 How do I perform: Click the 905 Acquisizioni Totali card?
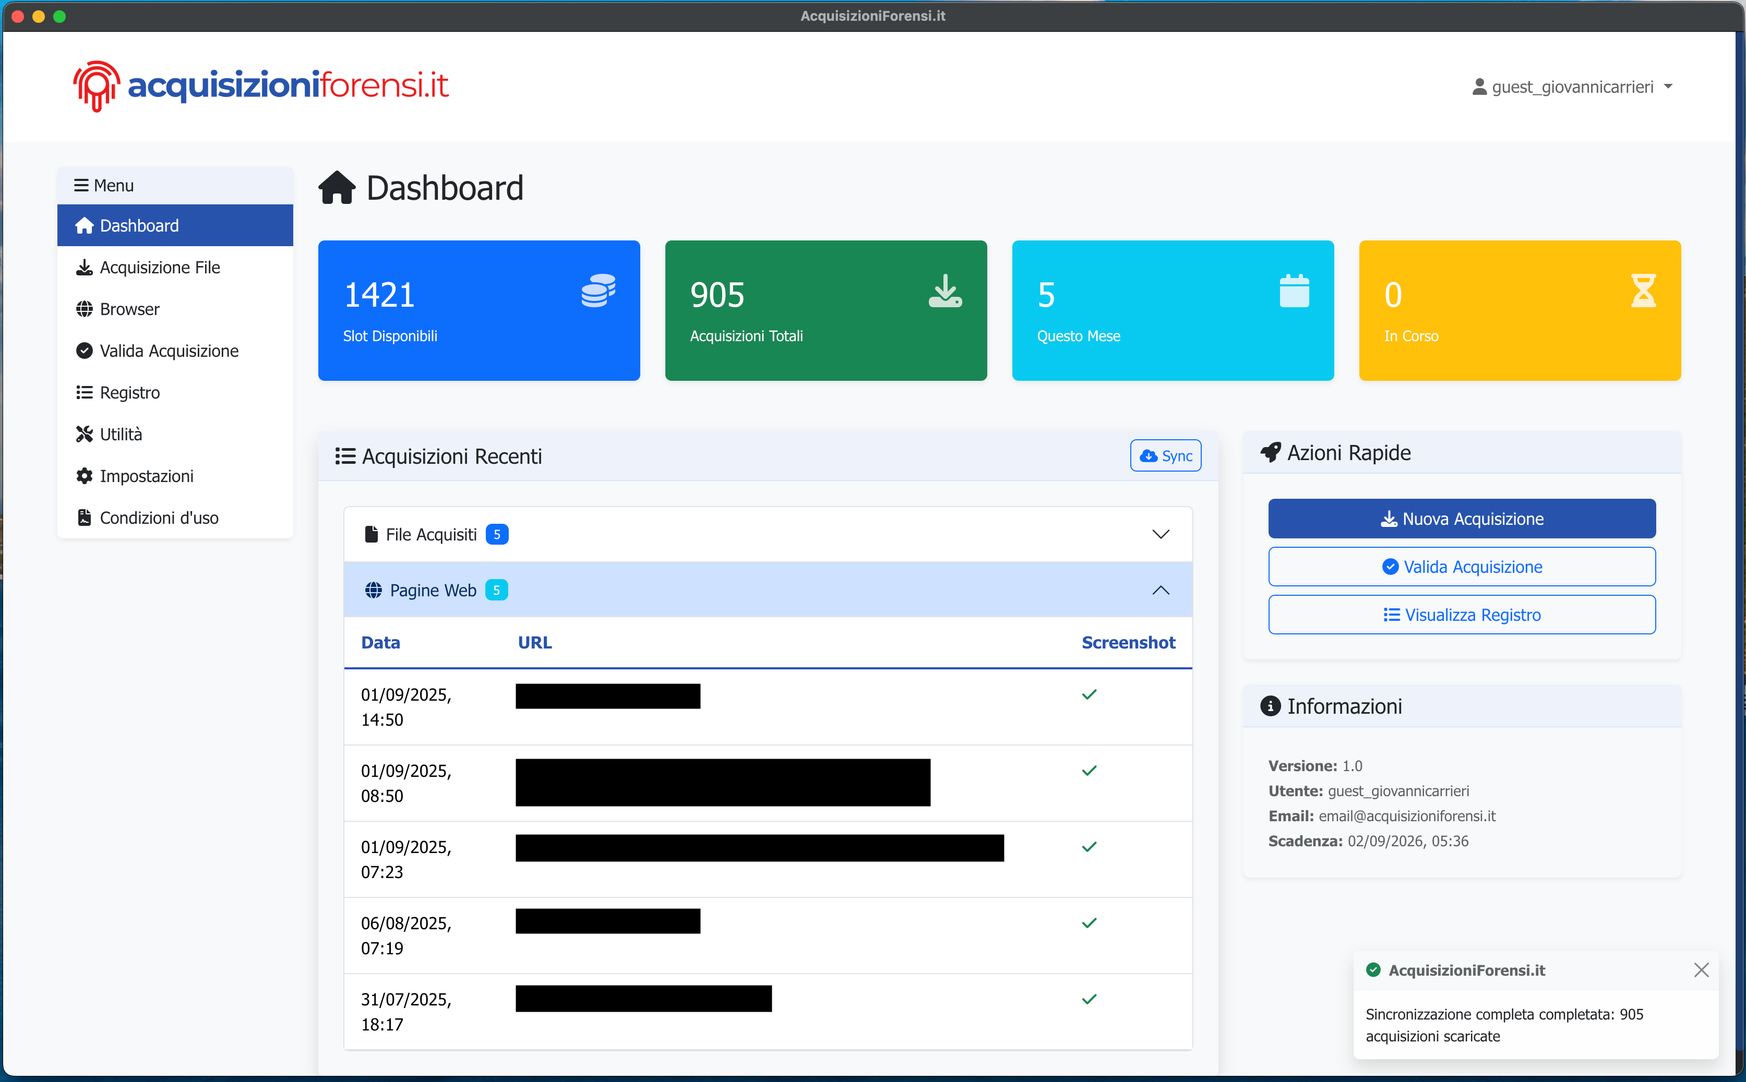tap(826, 311)
